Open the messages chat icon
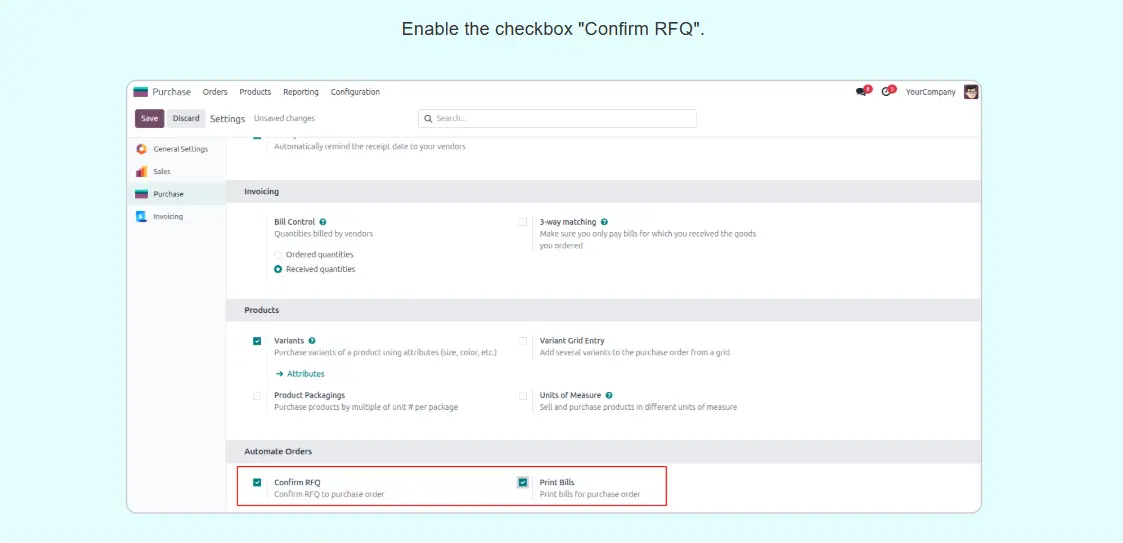 [x=861, y=92]
